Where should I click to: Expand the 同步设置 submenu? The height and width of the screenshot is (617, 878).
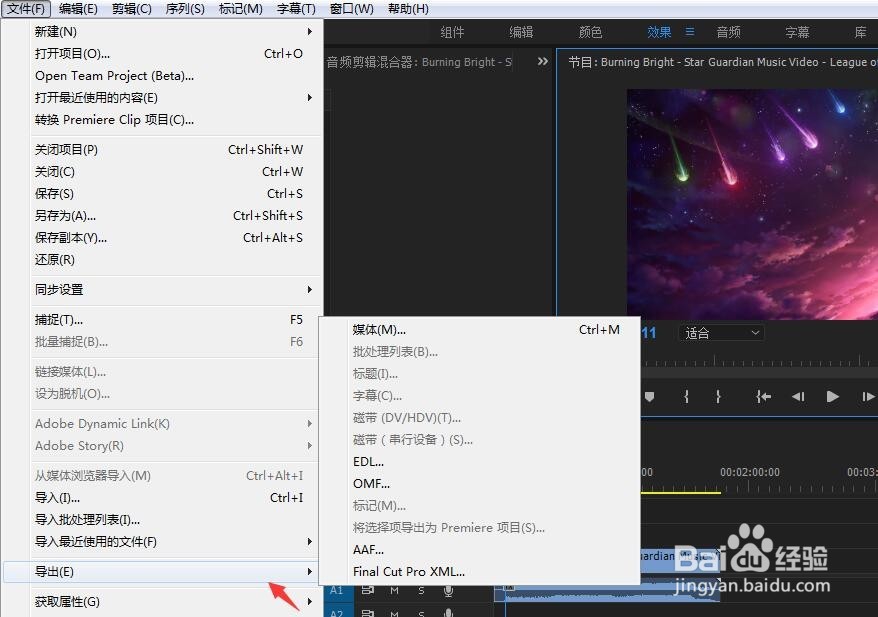[x=309, y=289]
